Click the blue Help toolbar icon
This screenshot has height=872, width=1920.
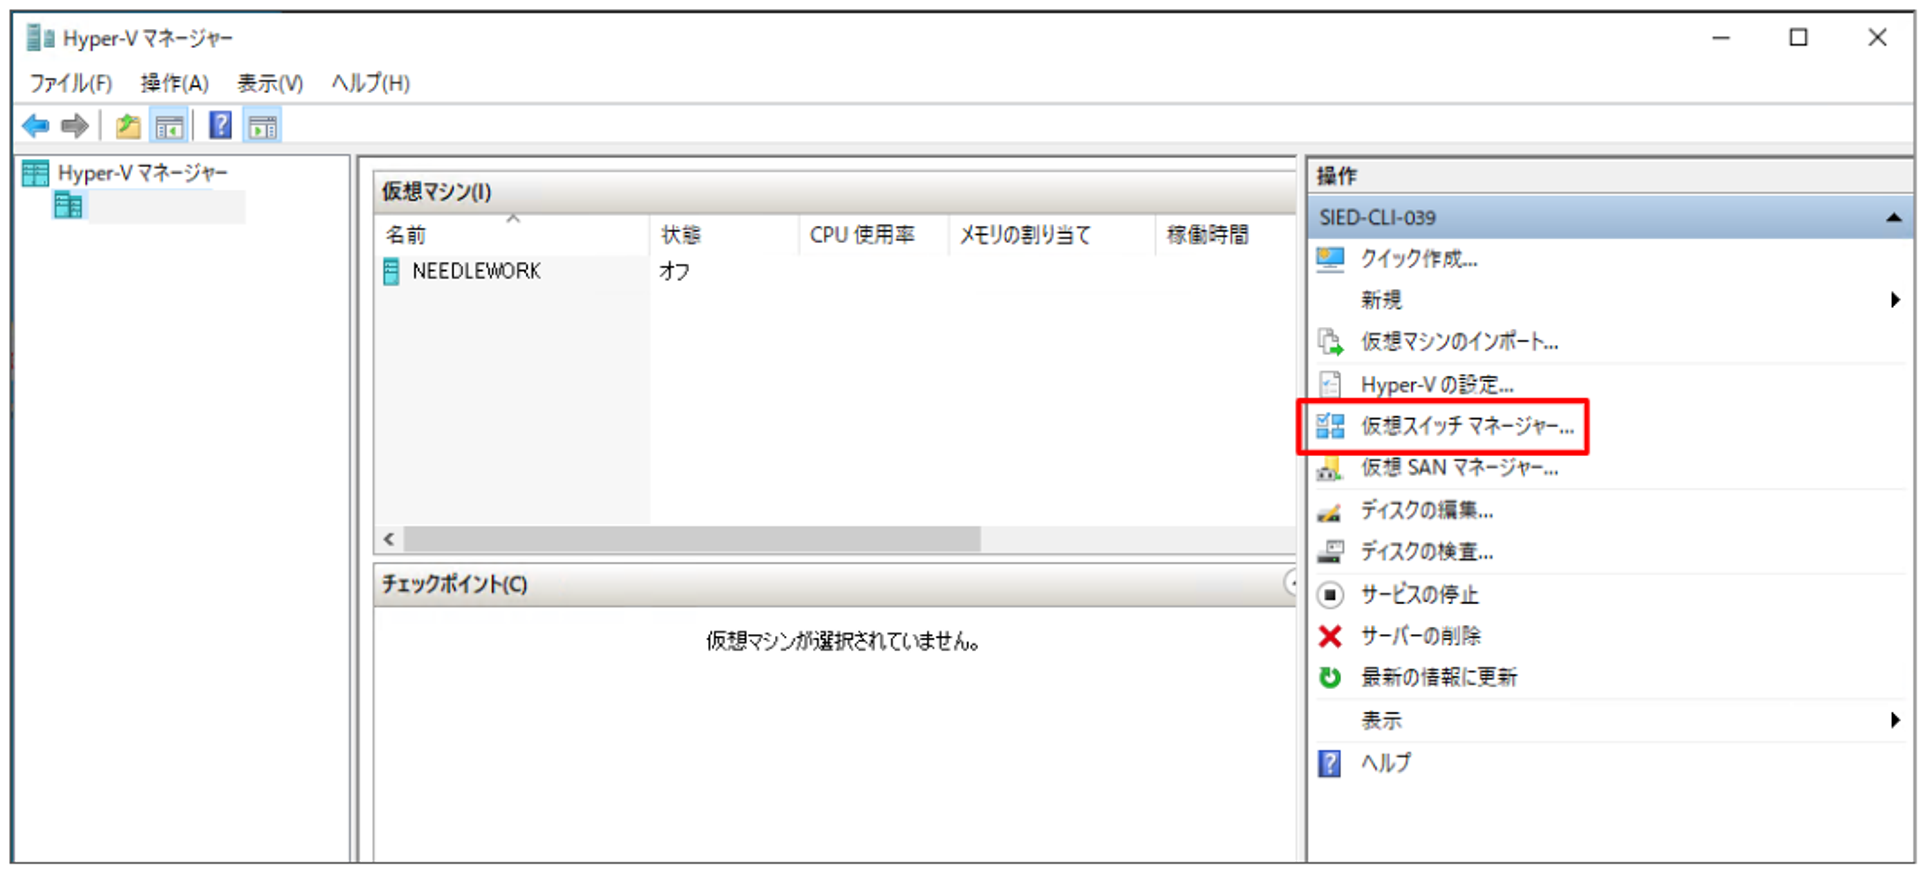pyautogui.click(x=220, y=125)
